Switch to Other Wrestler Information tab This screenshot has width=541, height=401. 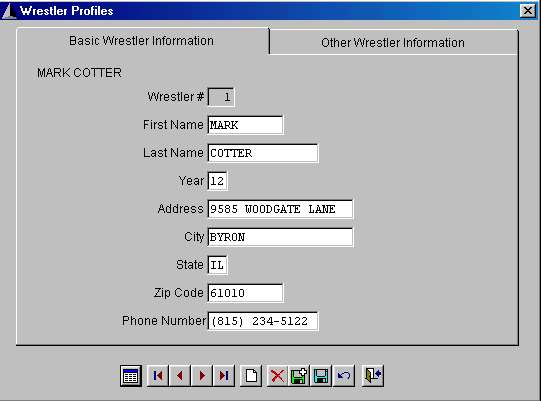[393, 43]
